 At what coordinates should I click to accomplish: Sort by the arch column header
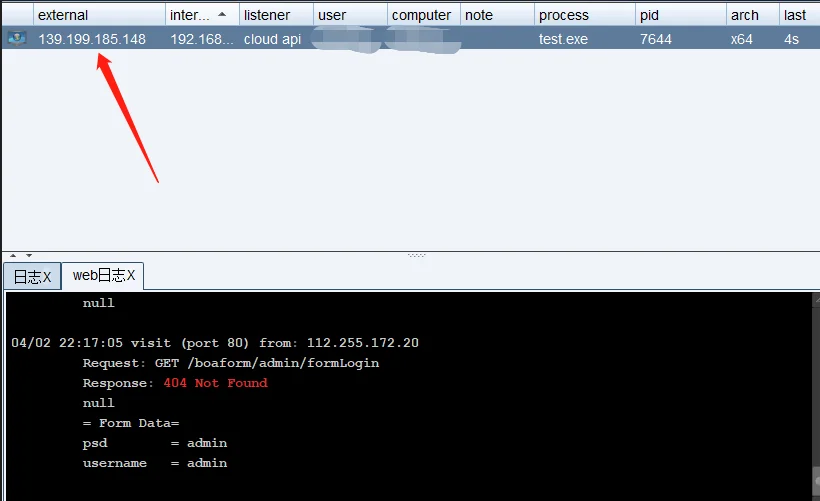(x=753, y=15)
